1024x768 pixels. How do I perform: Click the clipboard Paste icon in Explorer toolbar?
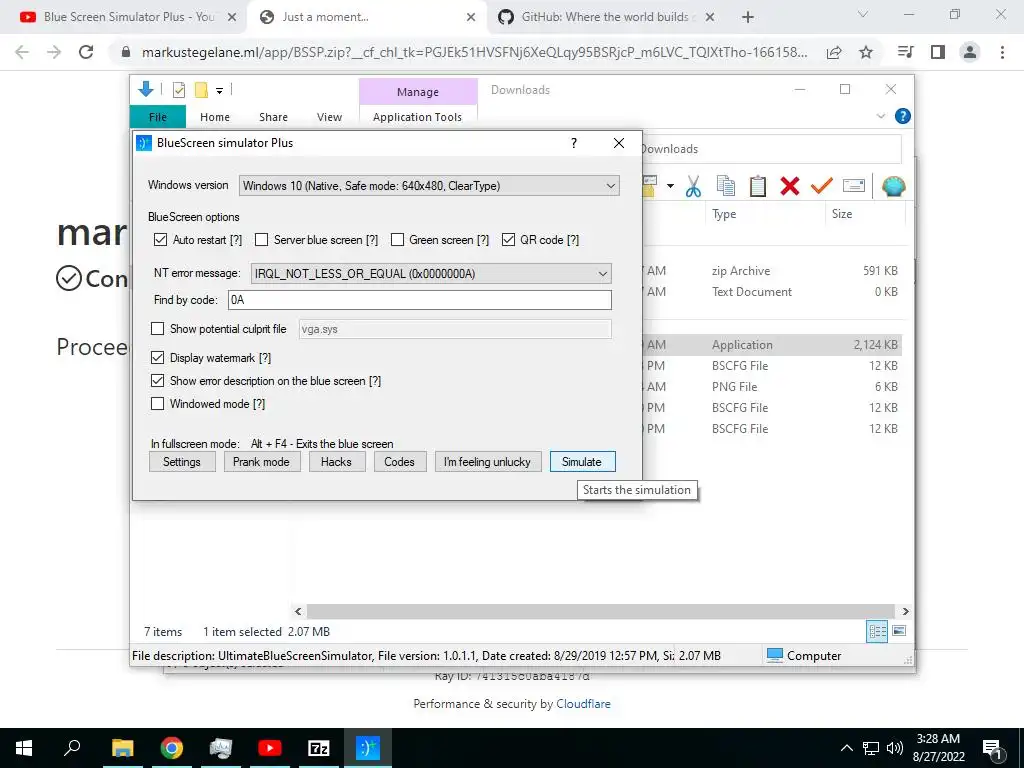pyautogui.click(x=758, y=186)
